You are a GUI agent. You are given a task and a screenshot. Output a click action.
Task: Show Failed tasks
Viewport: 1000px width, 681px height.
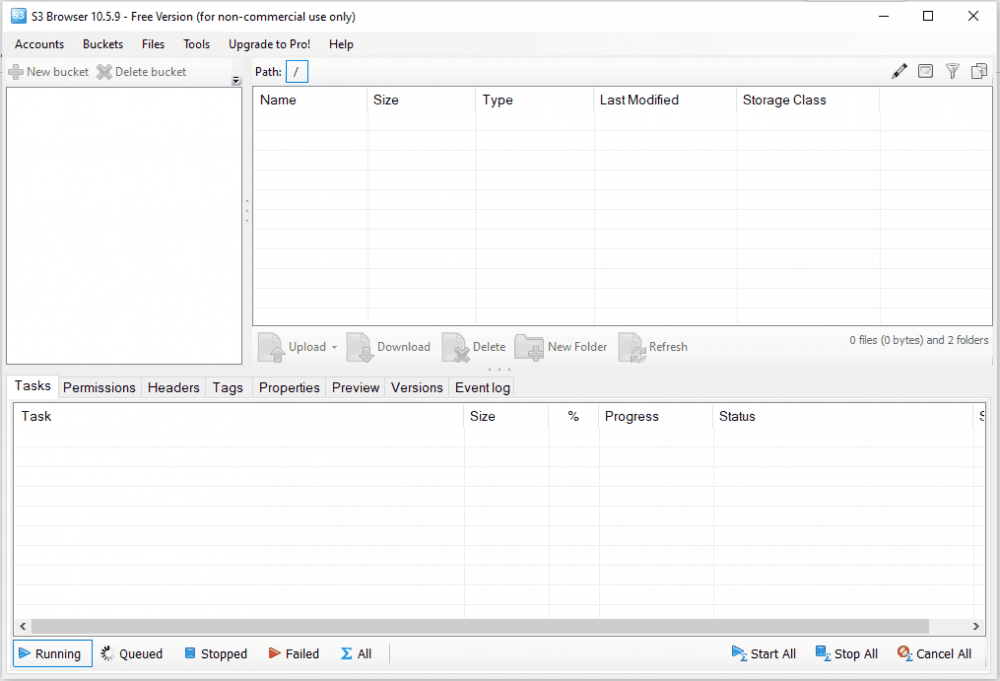[x=294, y=653]
